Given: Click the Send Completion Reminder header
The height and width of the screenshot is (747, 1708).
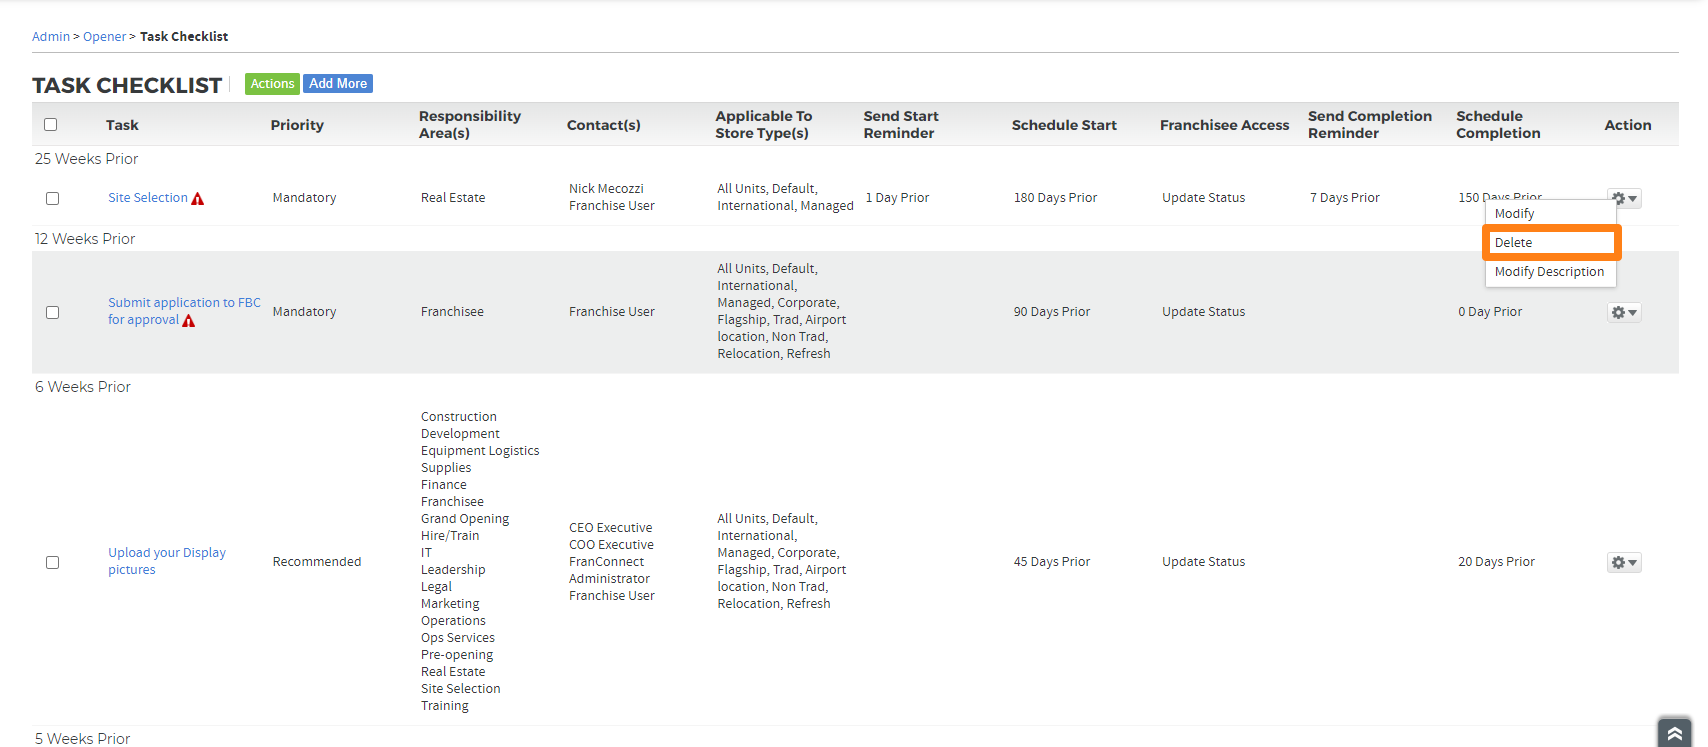Looking at the screenshot, I should 1370,125.
